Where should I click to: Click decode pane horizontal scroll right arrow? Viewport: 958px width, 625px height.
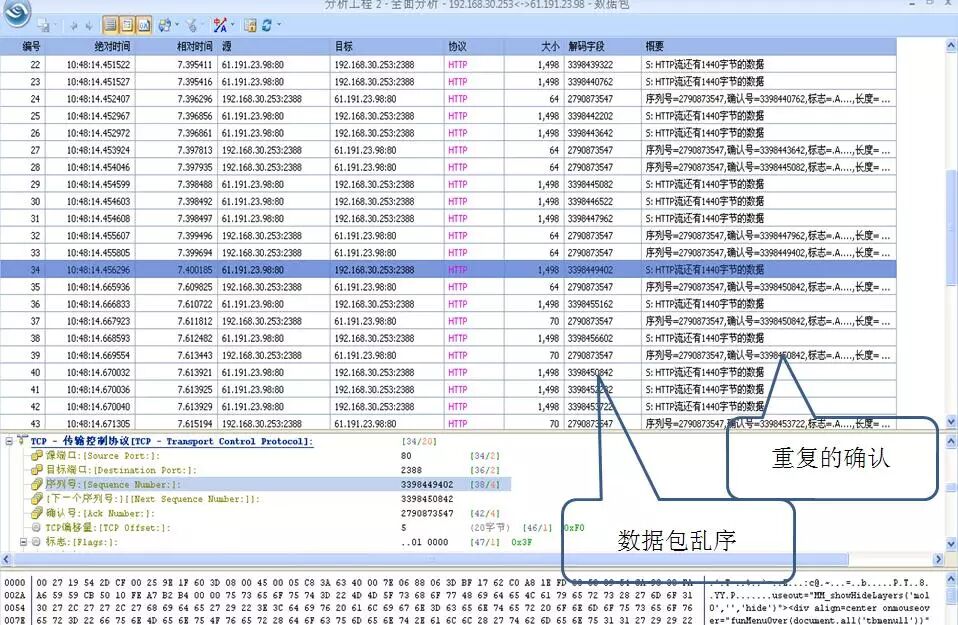click(x=939, y=558)
